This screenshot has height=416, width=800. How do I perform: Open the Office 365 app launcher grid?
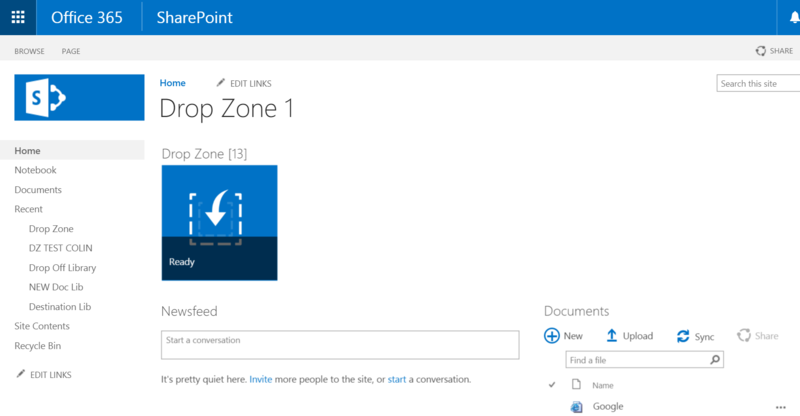18,17
